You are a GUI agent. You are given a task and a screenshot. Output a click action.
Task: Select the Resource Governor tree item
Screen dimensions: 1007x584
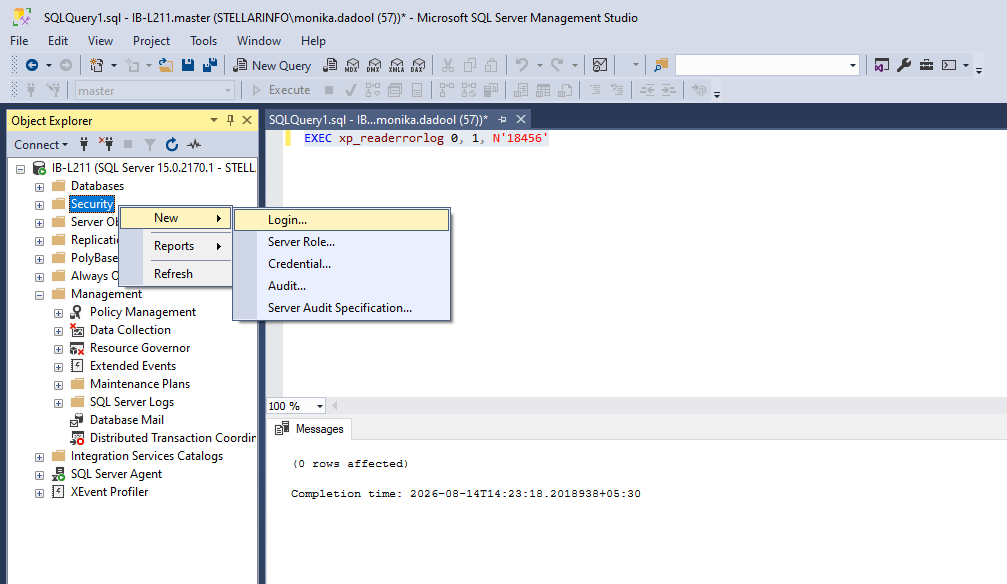point(139,348)
